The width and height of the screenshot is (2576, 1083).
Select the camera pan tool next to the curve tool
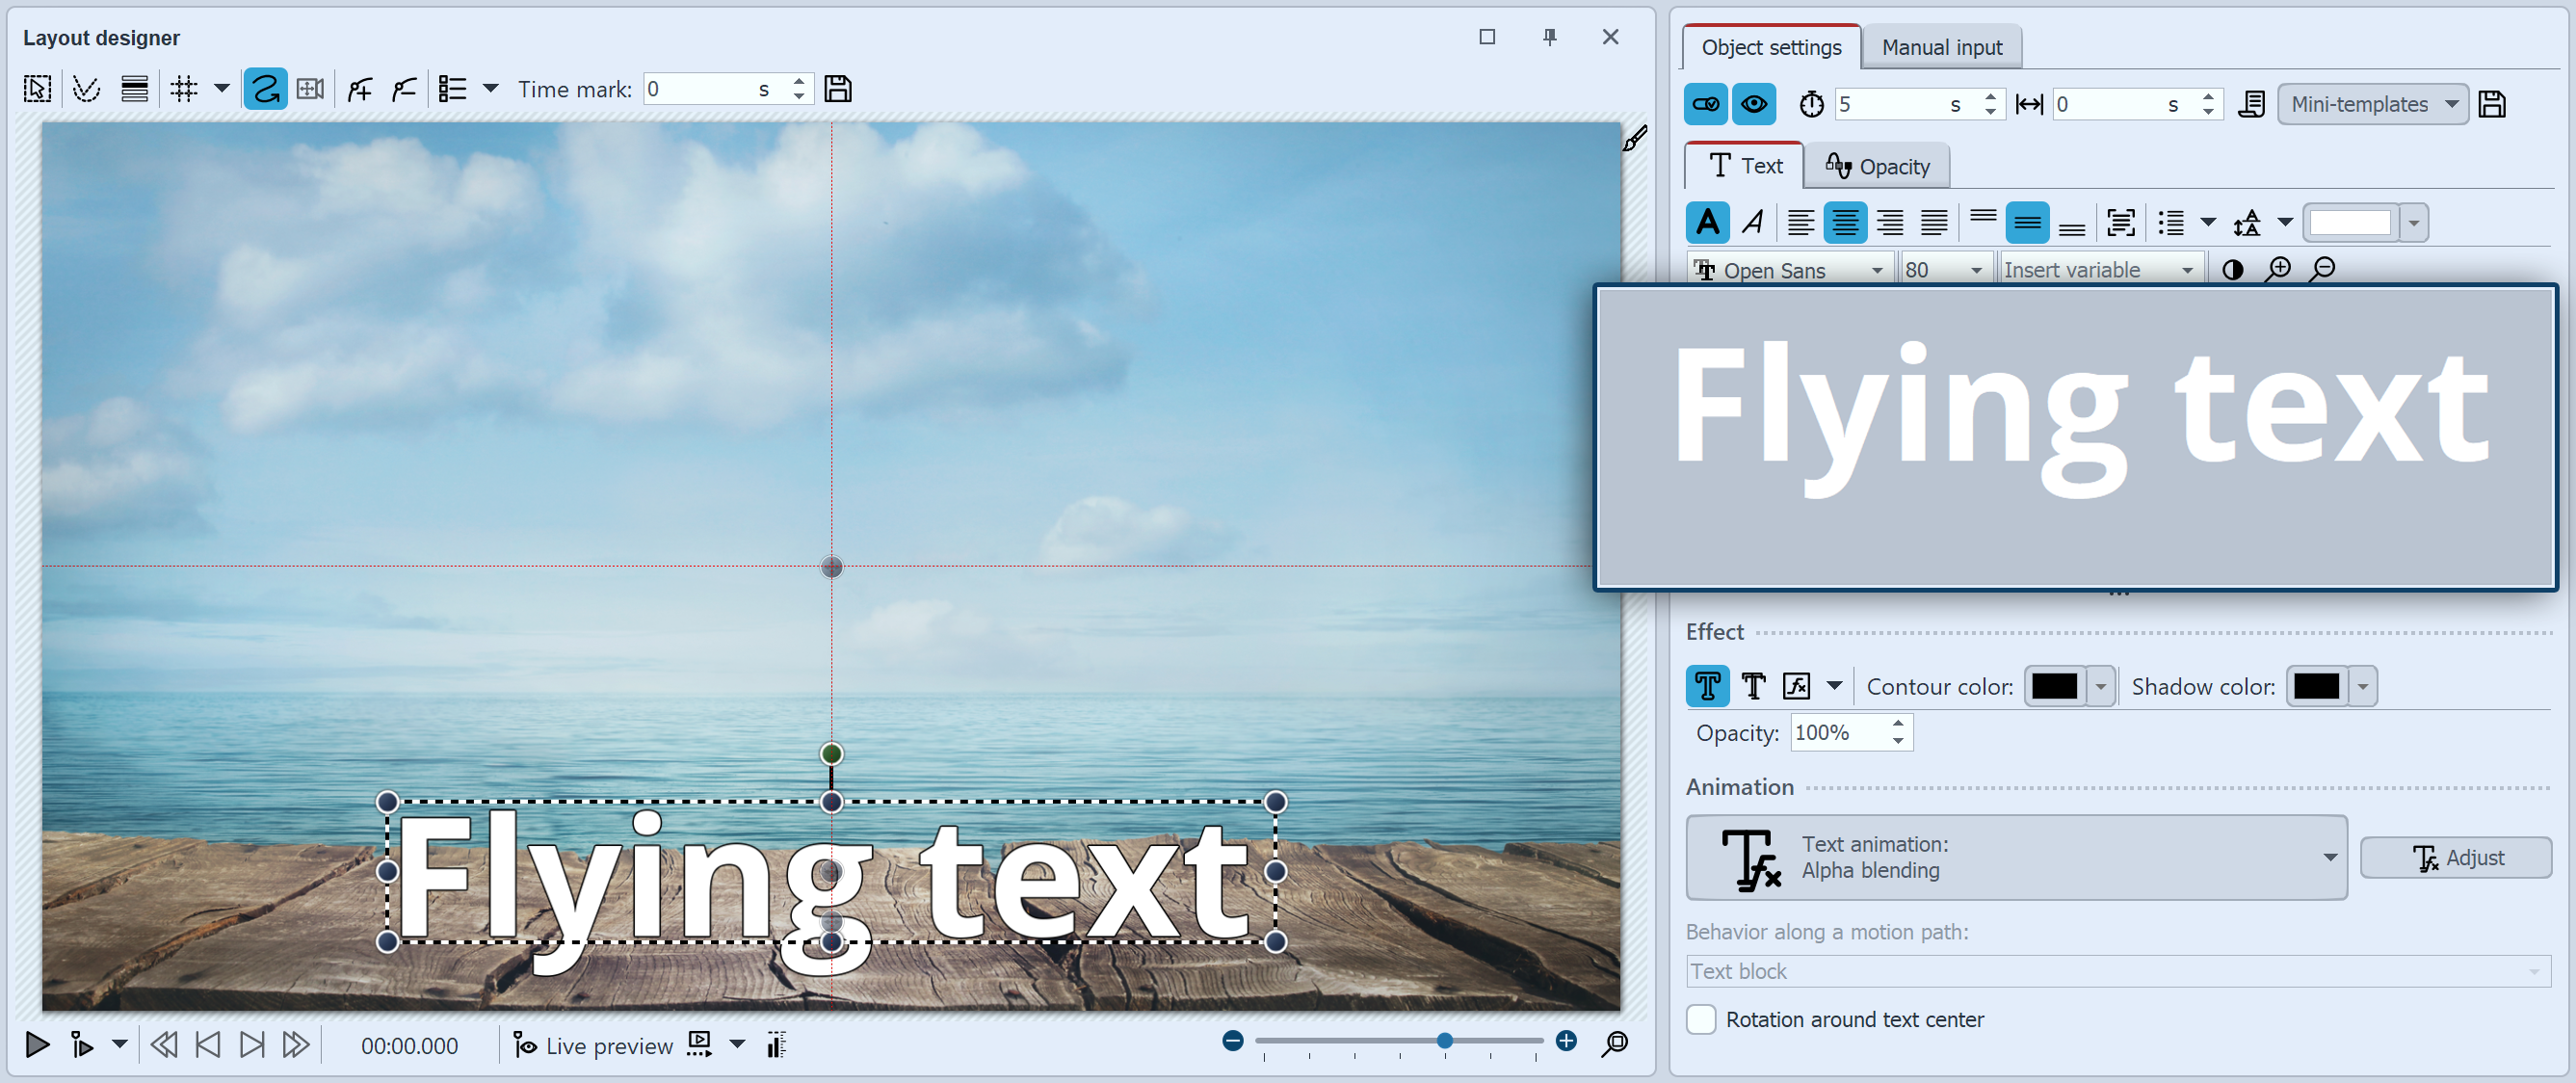(x=310, y=88)
